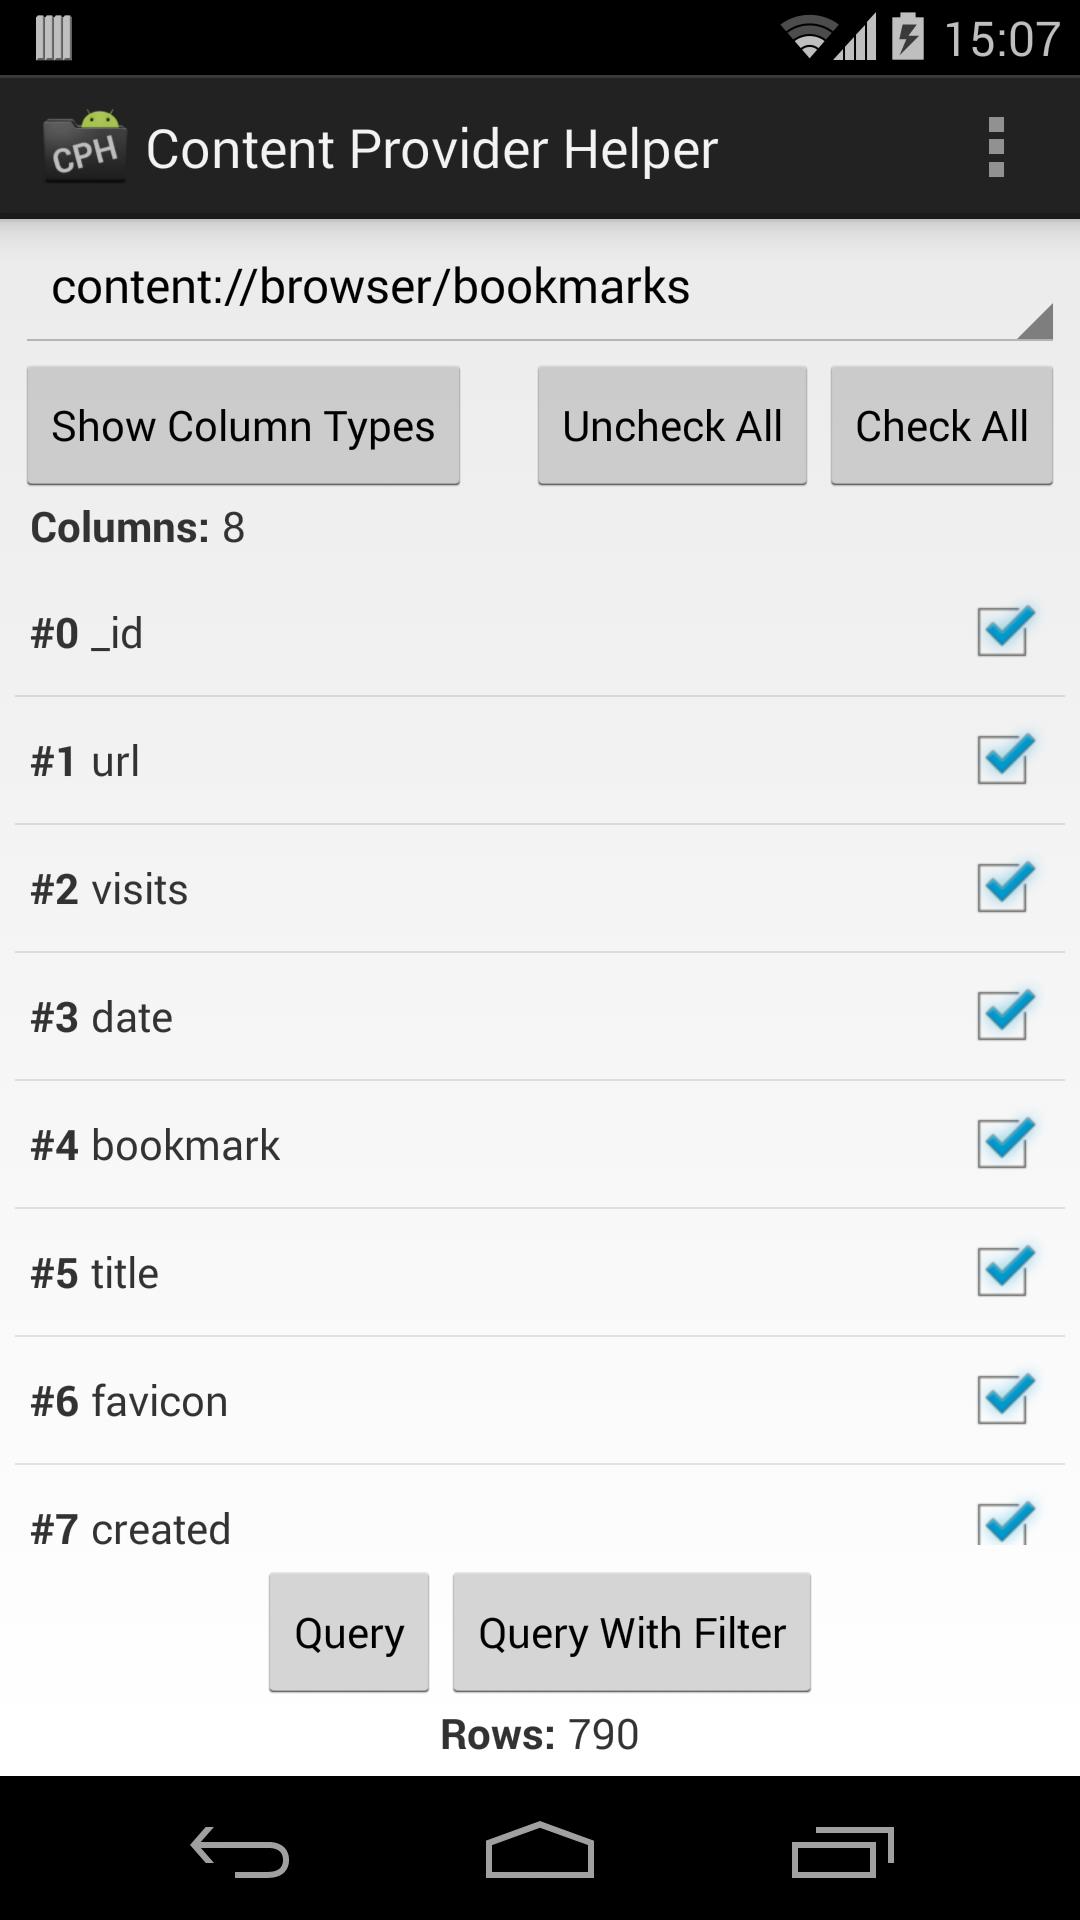Tap the Rows: 790 result count

pos(540,1735)
